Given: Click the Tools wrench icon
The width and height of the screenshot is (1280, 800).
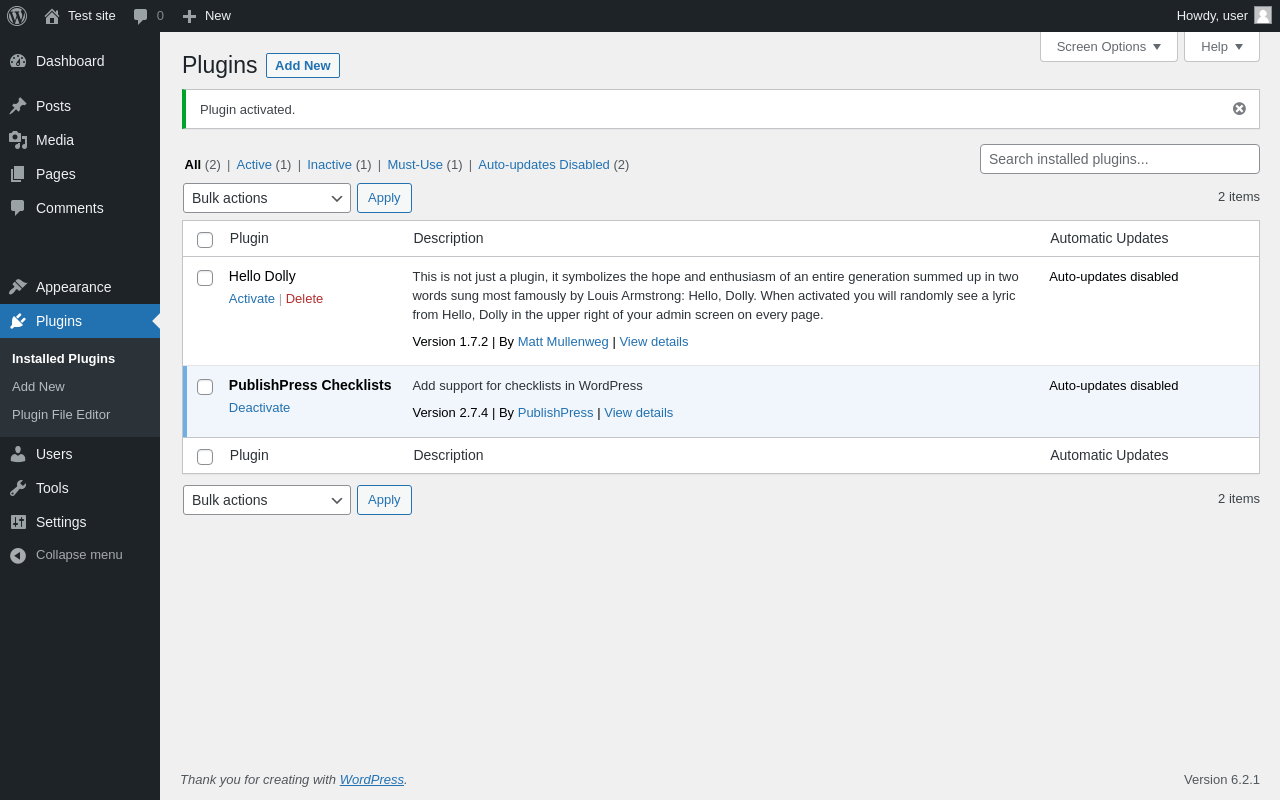Looking at the screenshot, I should (18, 488).
